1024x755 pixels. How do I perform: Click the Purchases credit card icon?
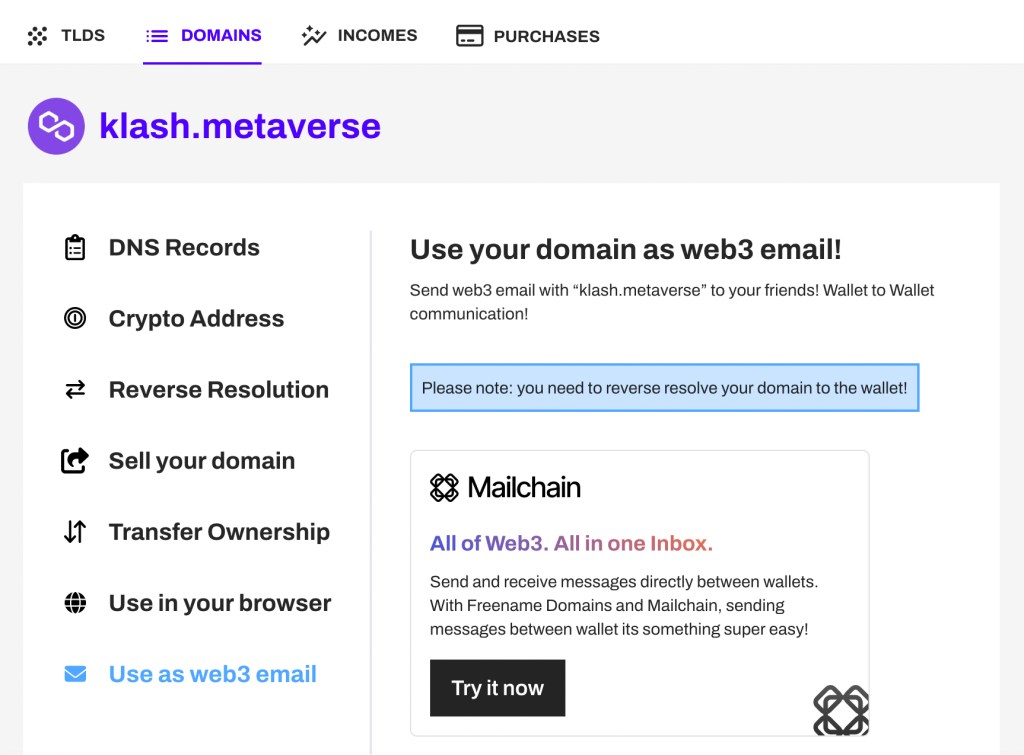tap(469, 36)
